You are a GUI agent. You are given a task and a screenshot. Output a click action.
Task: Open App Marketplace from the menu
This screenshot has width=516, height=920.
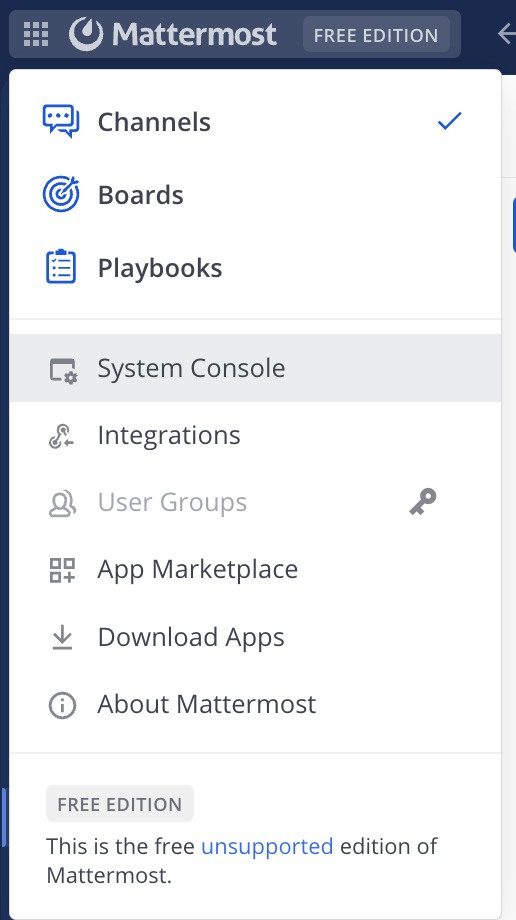click(255, 569)
